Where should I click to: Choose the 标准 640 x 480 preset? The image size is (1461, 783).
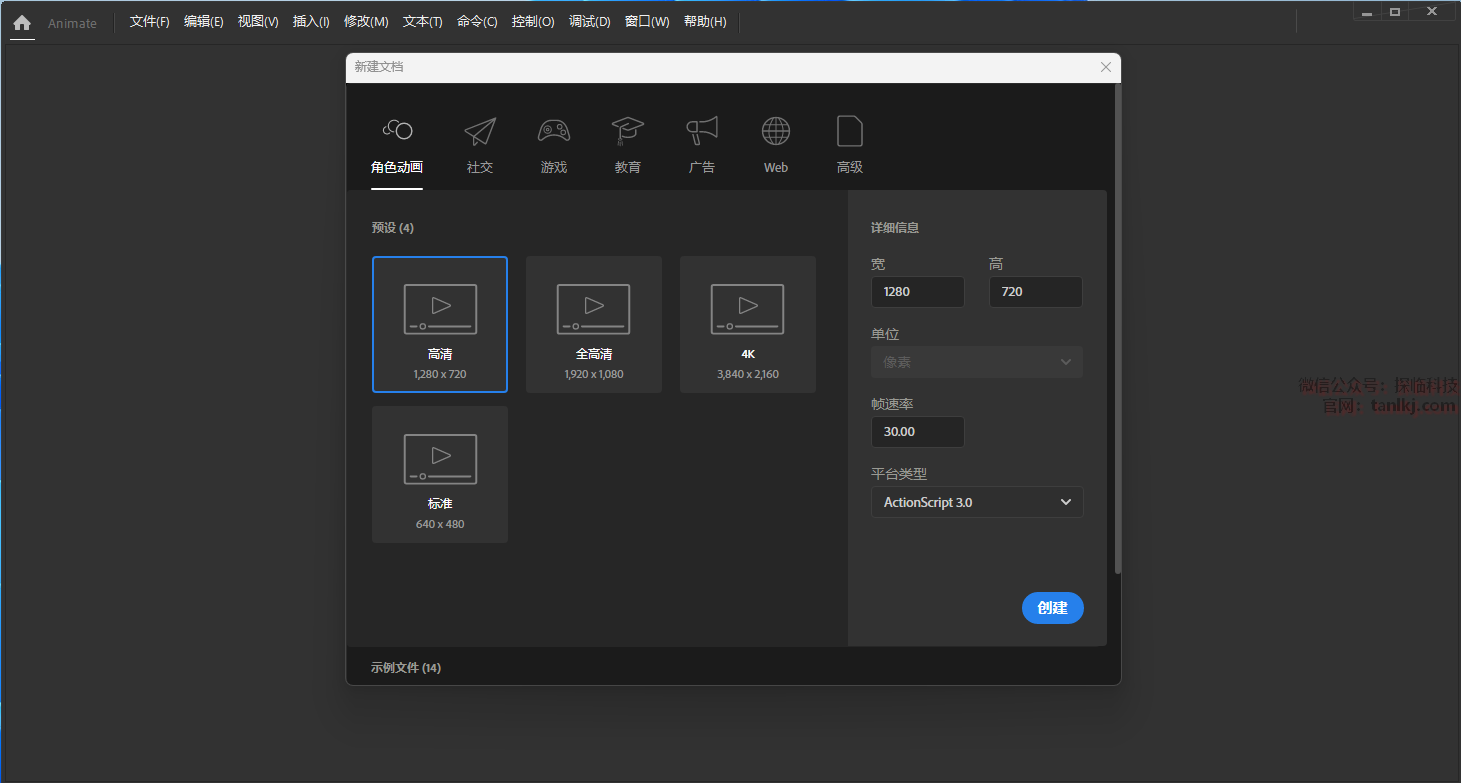[x=440, y=474]
